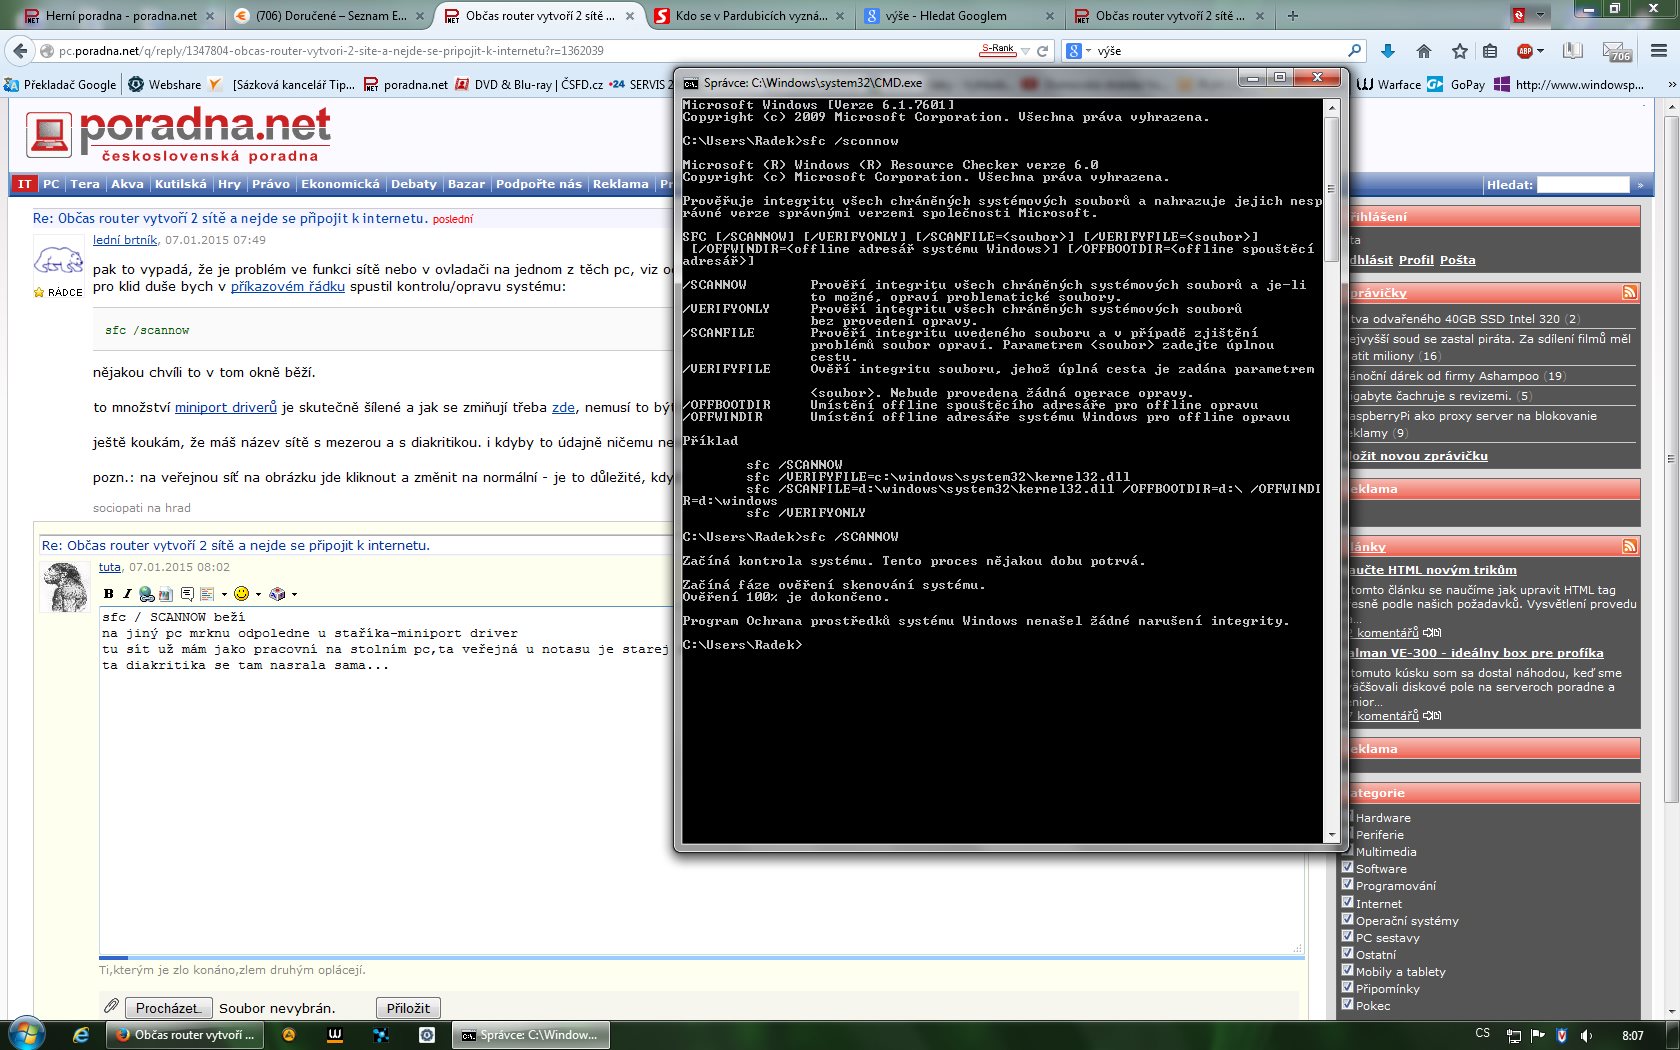Insert a smiley into the reply

[x=241, y=594]
